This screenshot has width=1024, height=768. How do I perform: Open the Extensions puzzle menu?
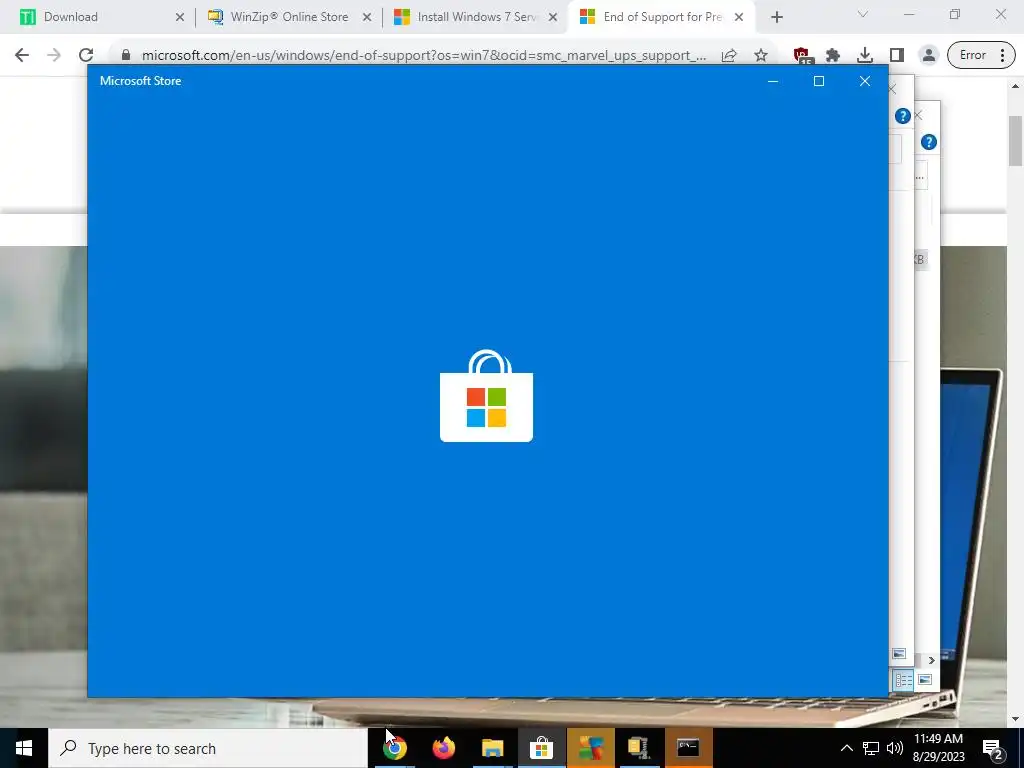(x=833, y=55)
